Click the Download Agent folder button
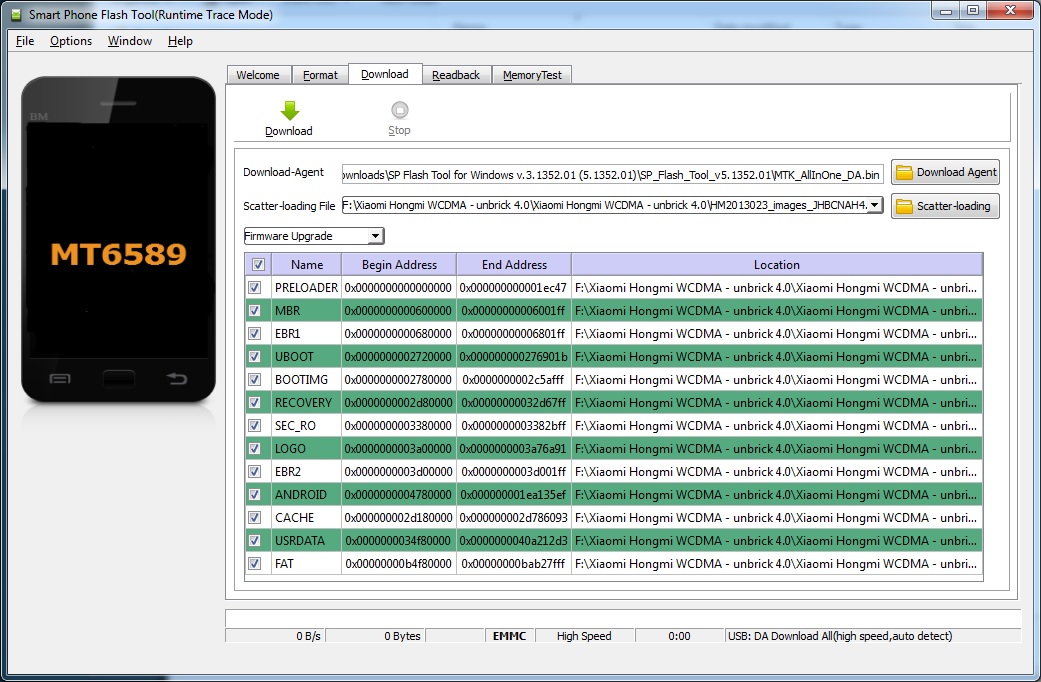 pyautogui.click(x=945, y=172)
